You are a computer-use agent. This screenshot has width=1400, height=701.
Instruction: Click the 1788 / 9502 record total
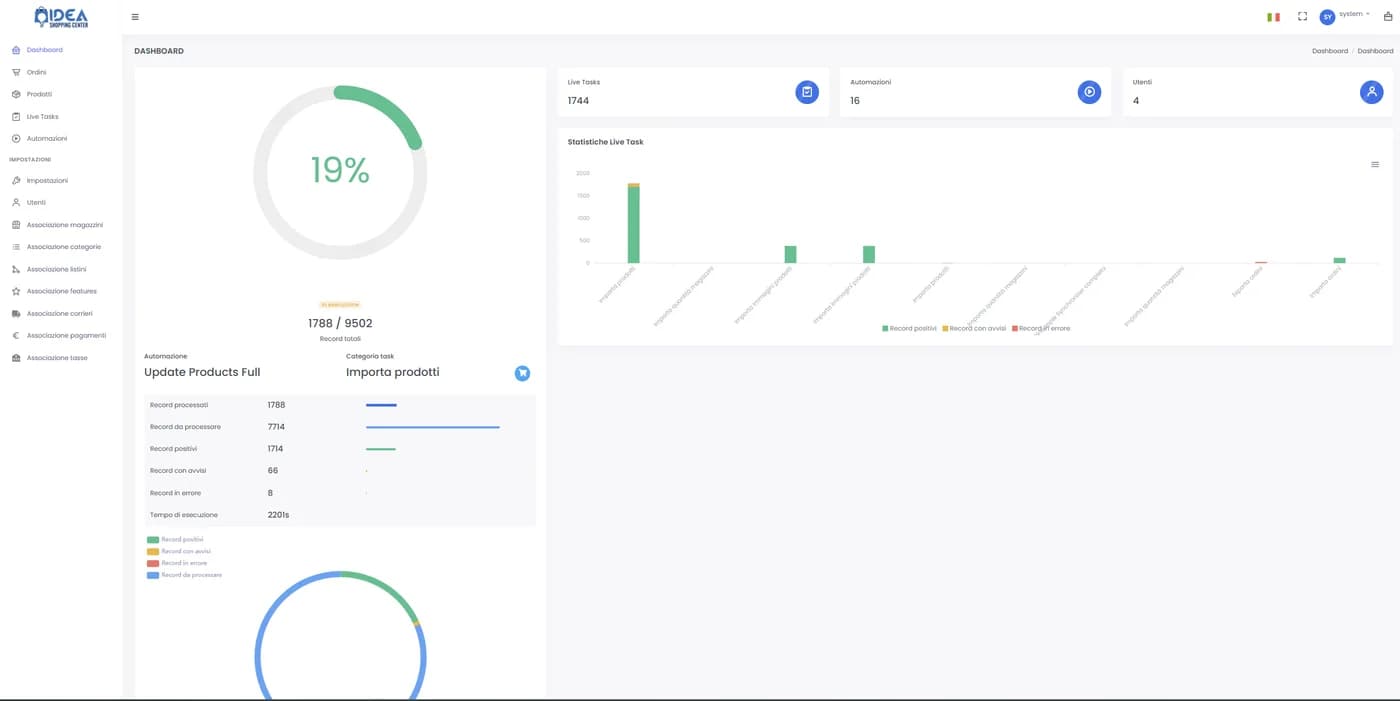click(340, 323)
